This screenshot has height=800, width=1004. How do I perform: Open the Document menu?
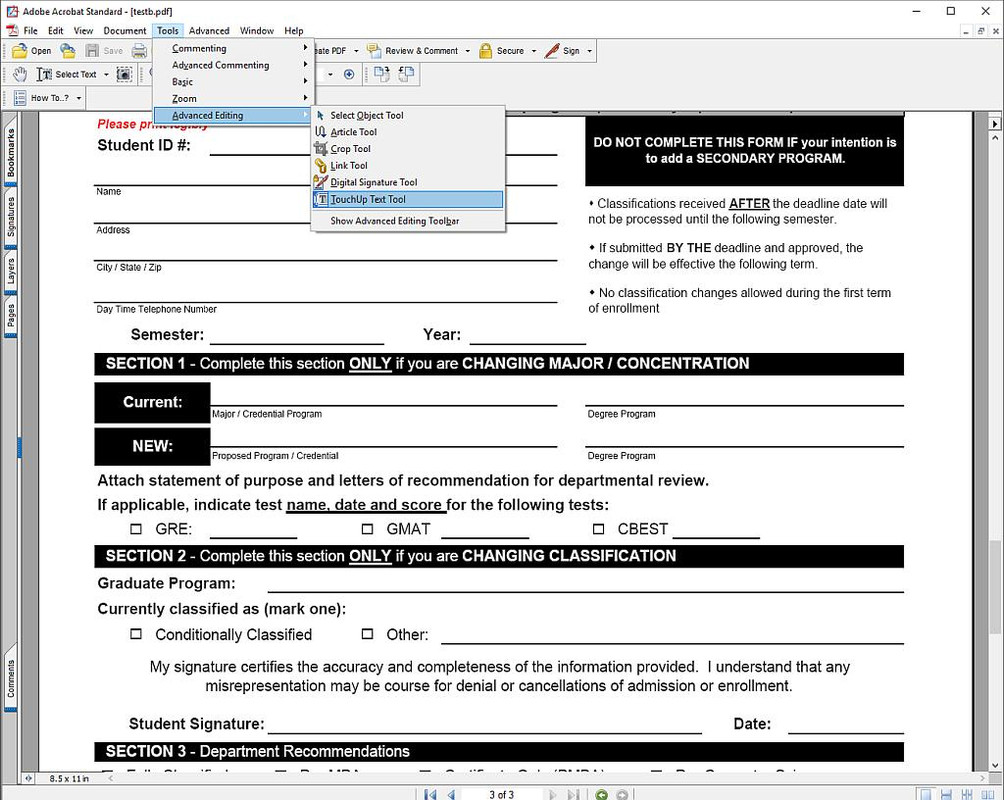point(125,31)
